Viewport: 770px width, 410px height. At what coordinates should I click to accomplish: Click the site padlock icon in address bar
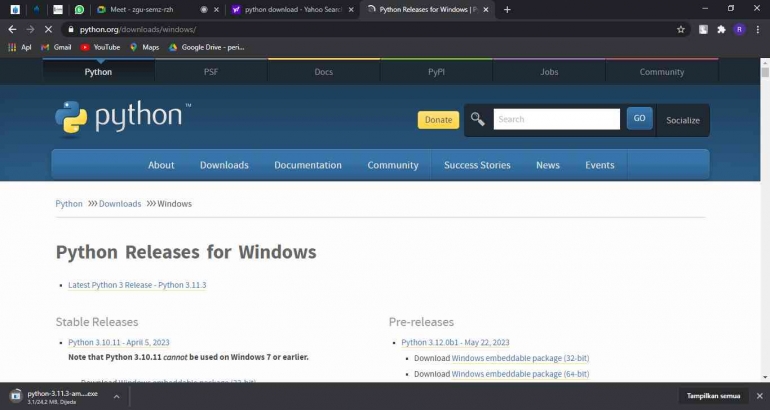(71, 29)
